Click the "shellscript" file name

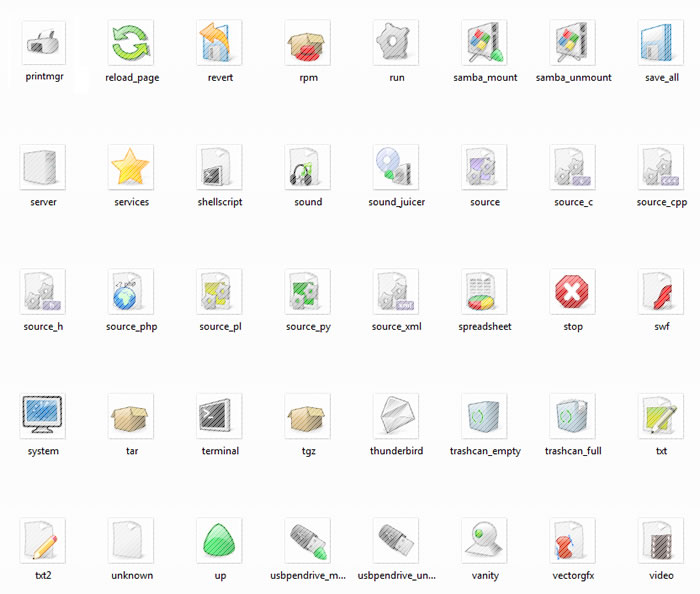click(x=220, y=202)
